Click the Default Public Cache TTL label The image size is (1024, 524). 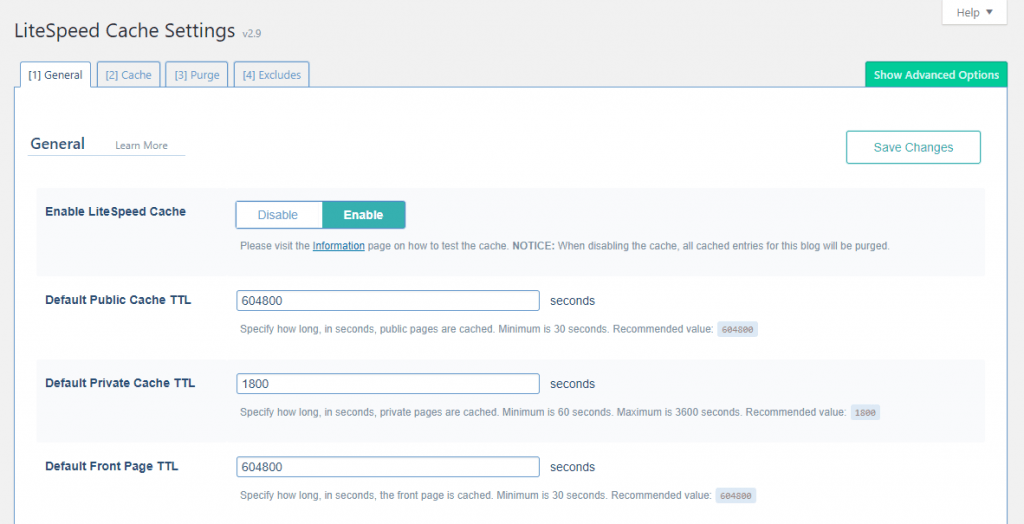click(x=118, y=300)
